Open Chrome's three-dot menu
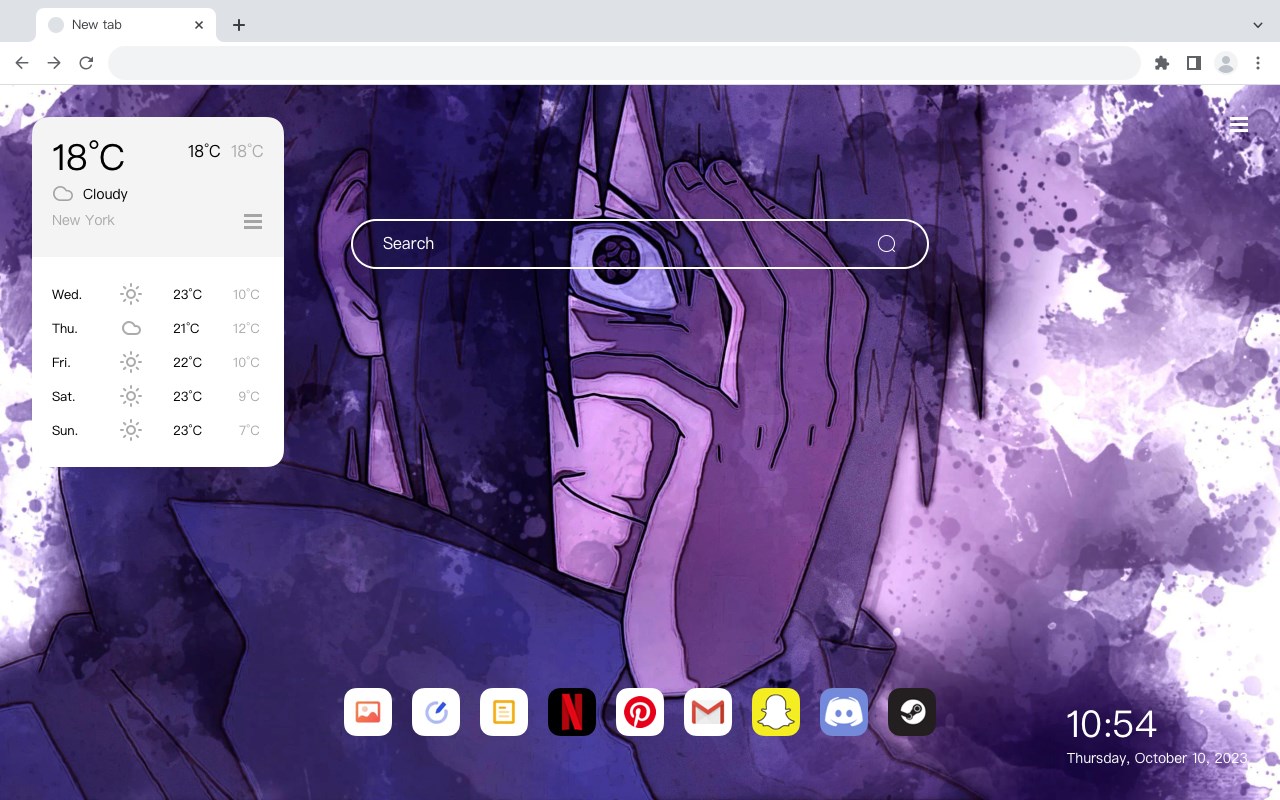Image resolution: width=1280 pixels, height=800 pixels. (x=1258, y=63)
